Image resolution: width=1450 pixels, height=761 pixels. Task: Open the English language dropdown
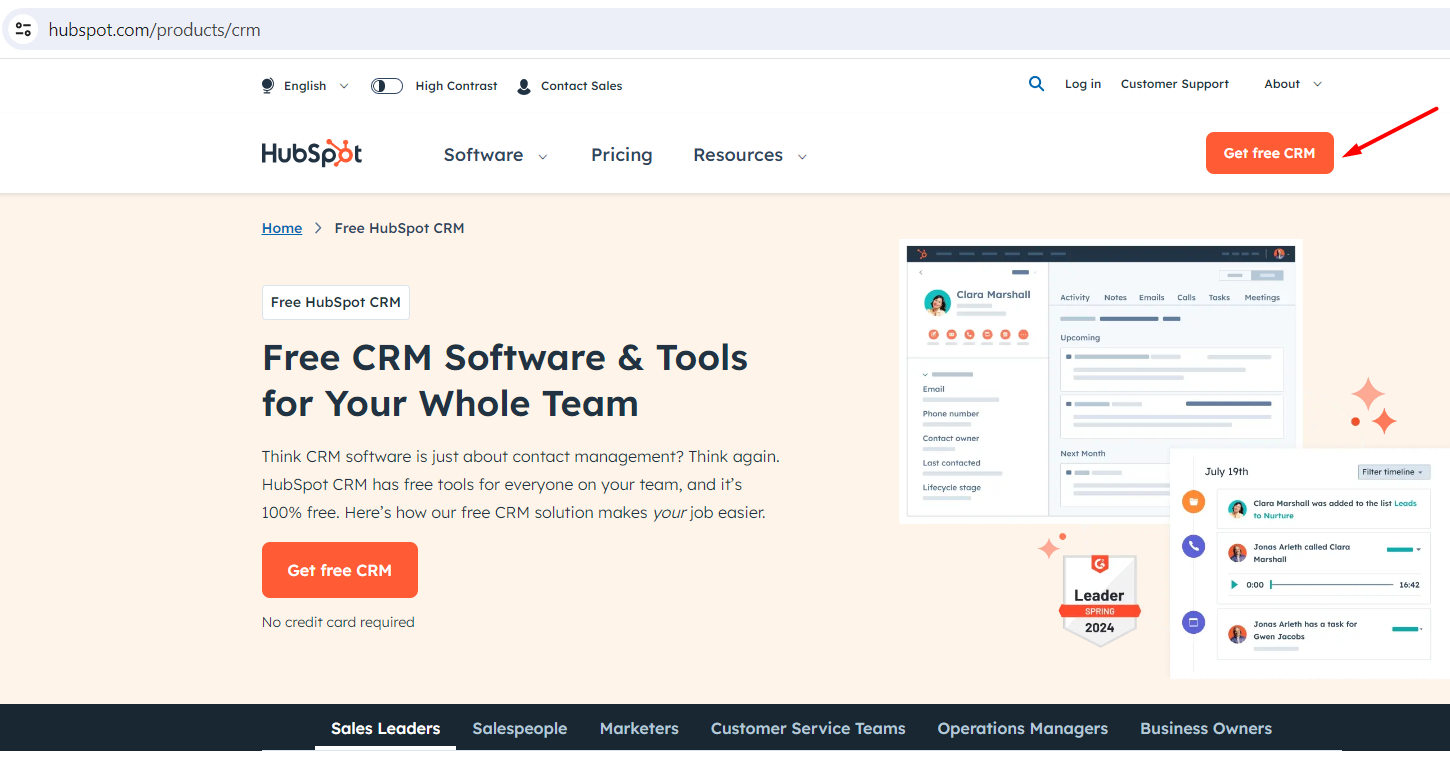click(316, 86)
